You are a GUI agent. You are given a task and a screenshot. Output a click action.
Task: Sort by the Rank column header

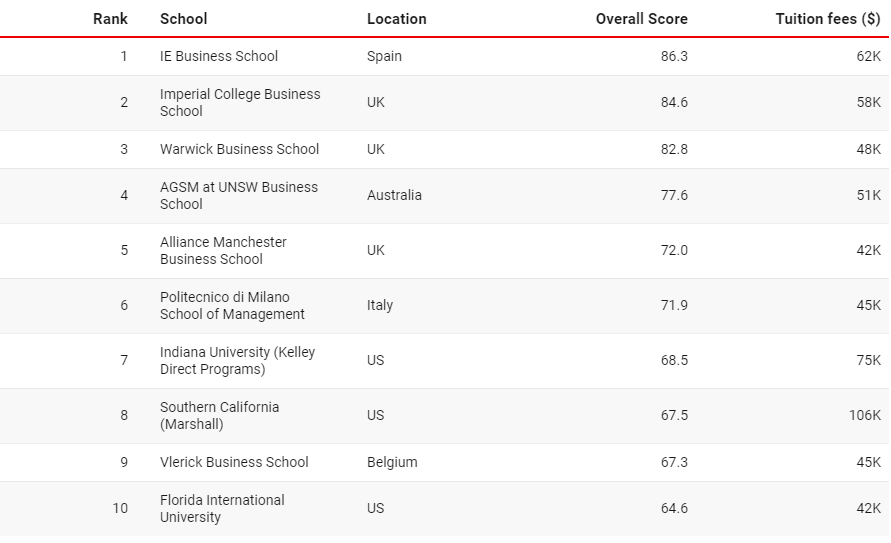(x=110, y=19)
